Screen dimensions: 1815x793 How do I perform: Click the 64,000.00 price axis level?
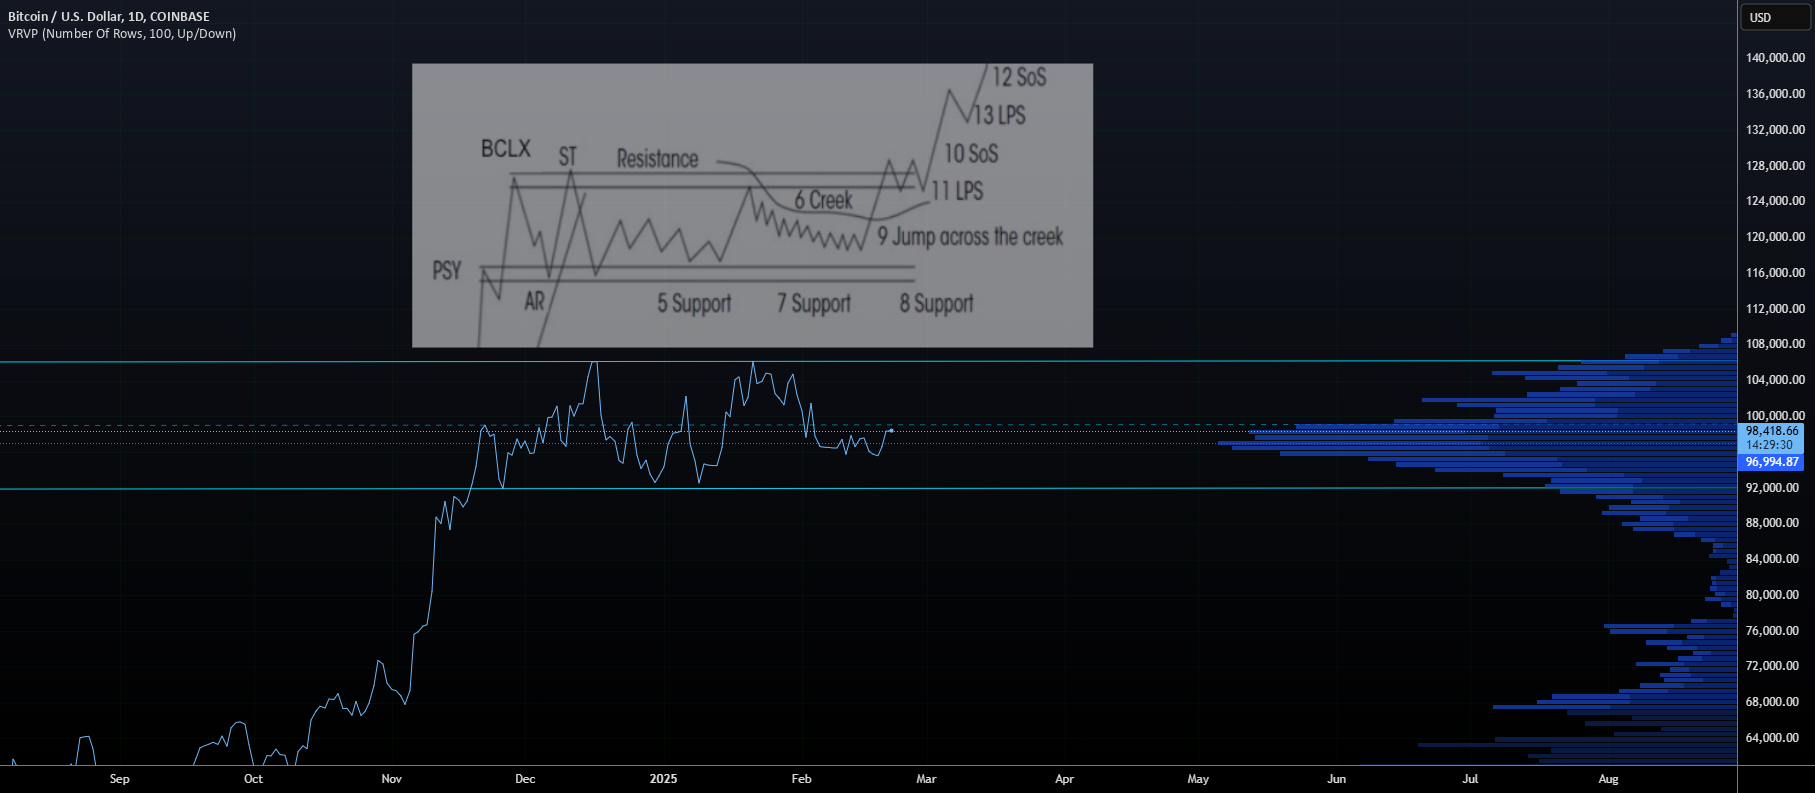click(x=1775, y=738)
